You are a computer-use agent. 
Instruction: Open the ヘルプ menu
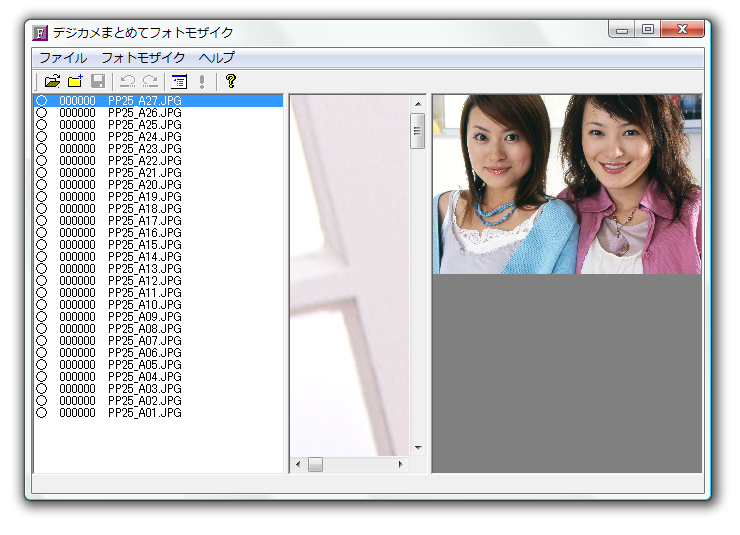coord(217,58)
